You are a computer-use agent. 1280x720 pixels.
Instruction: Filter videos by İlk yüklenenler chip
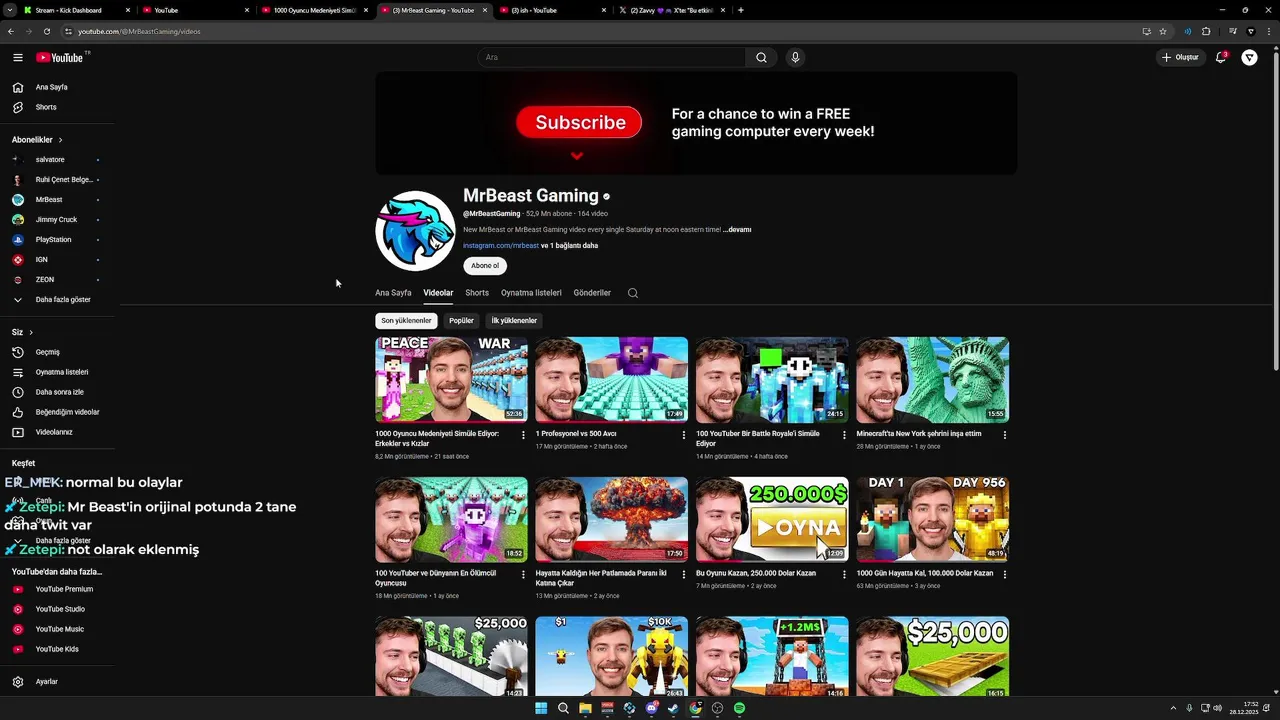pos(514,321)
